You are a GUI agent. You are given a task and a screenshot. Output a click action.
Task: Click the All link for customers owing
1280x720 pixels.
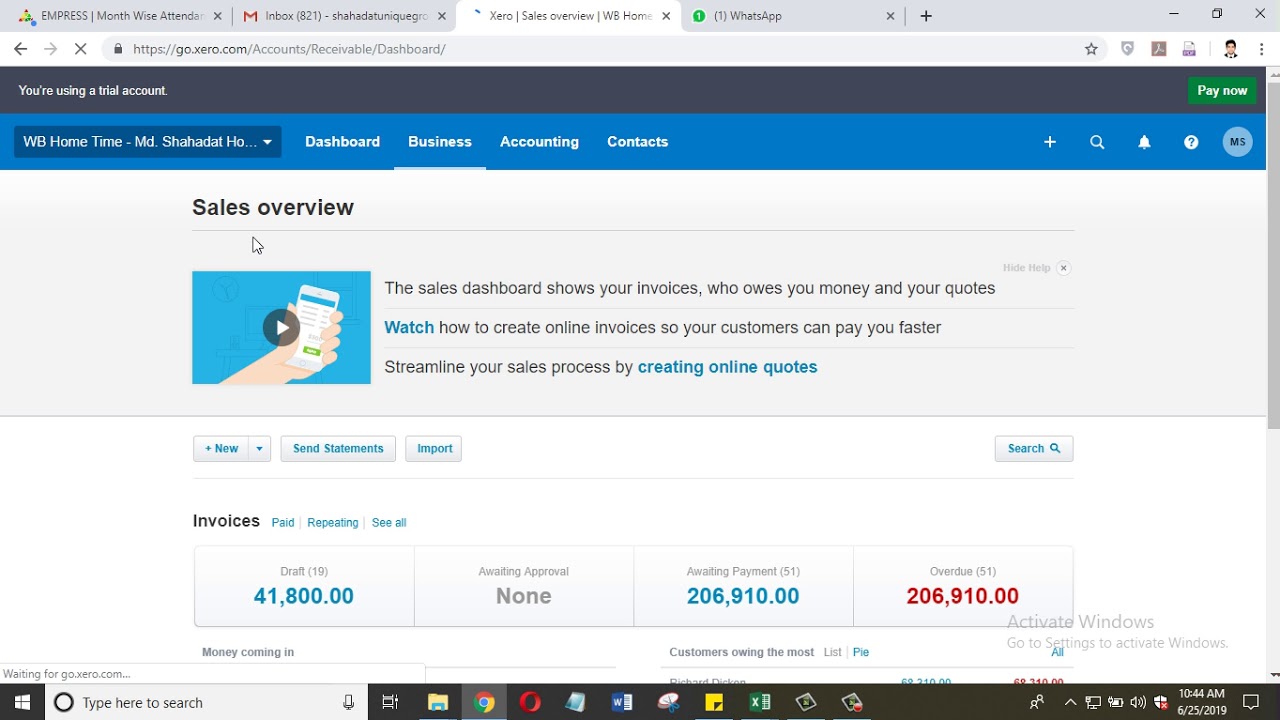1057,652
